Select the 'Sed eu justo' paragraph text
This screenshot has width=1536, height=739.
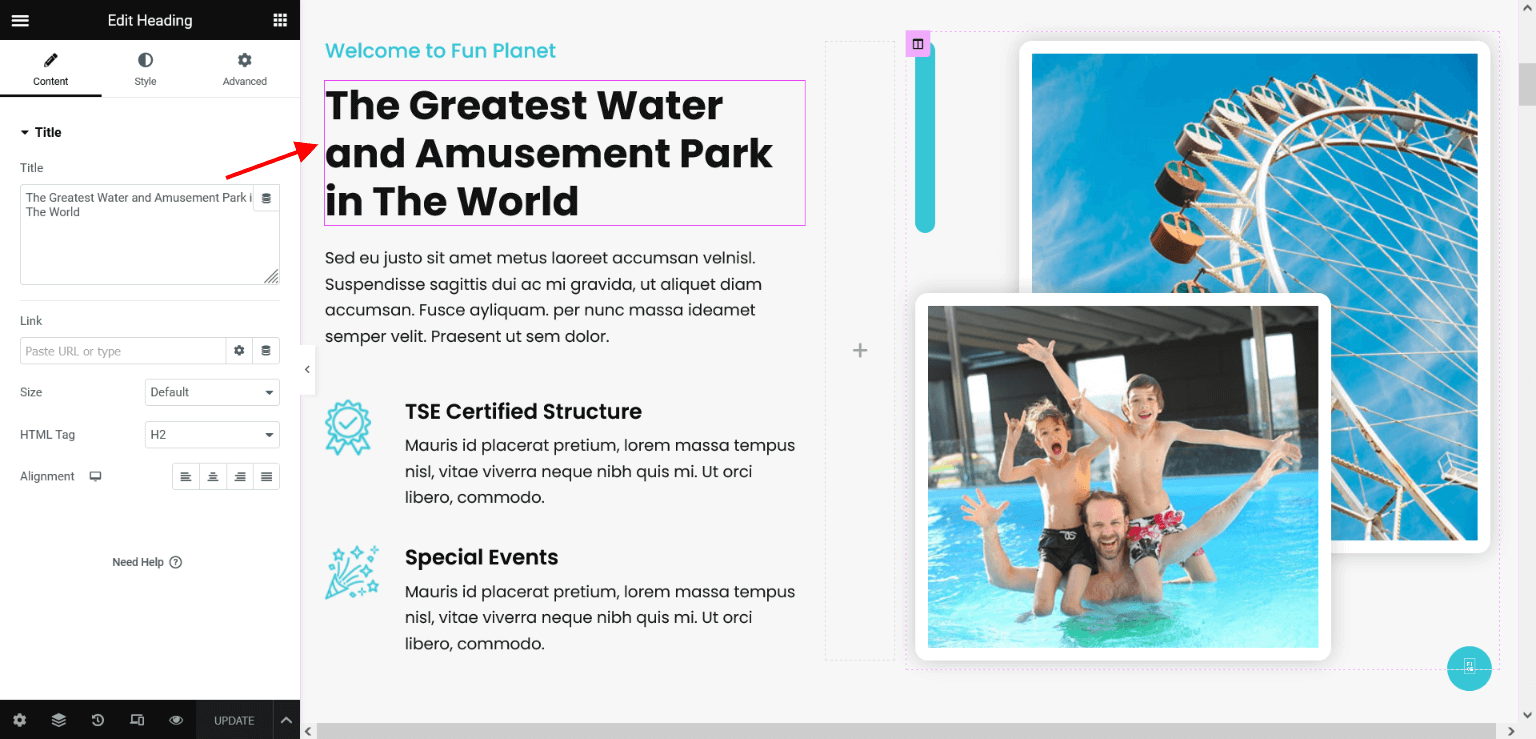point(545,297)
